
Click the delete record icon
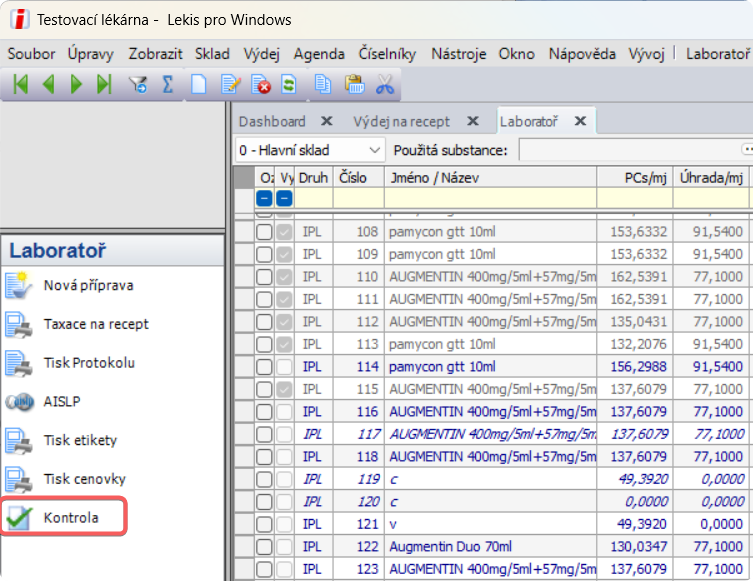[x=260, y=85]
